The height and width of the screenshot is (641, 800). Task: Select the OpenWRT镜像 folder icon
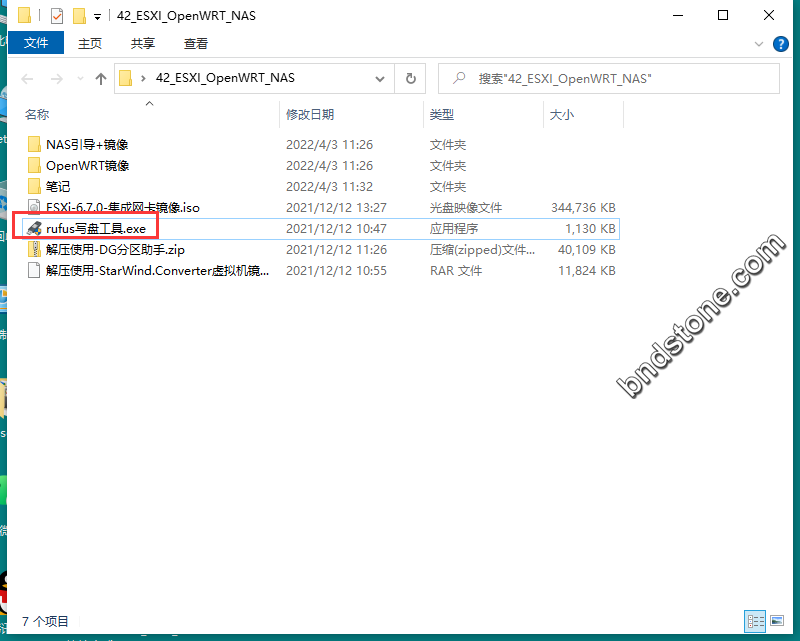click(34, 165)
